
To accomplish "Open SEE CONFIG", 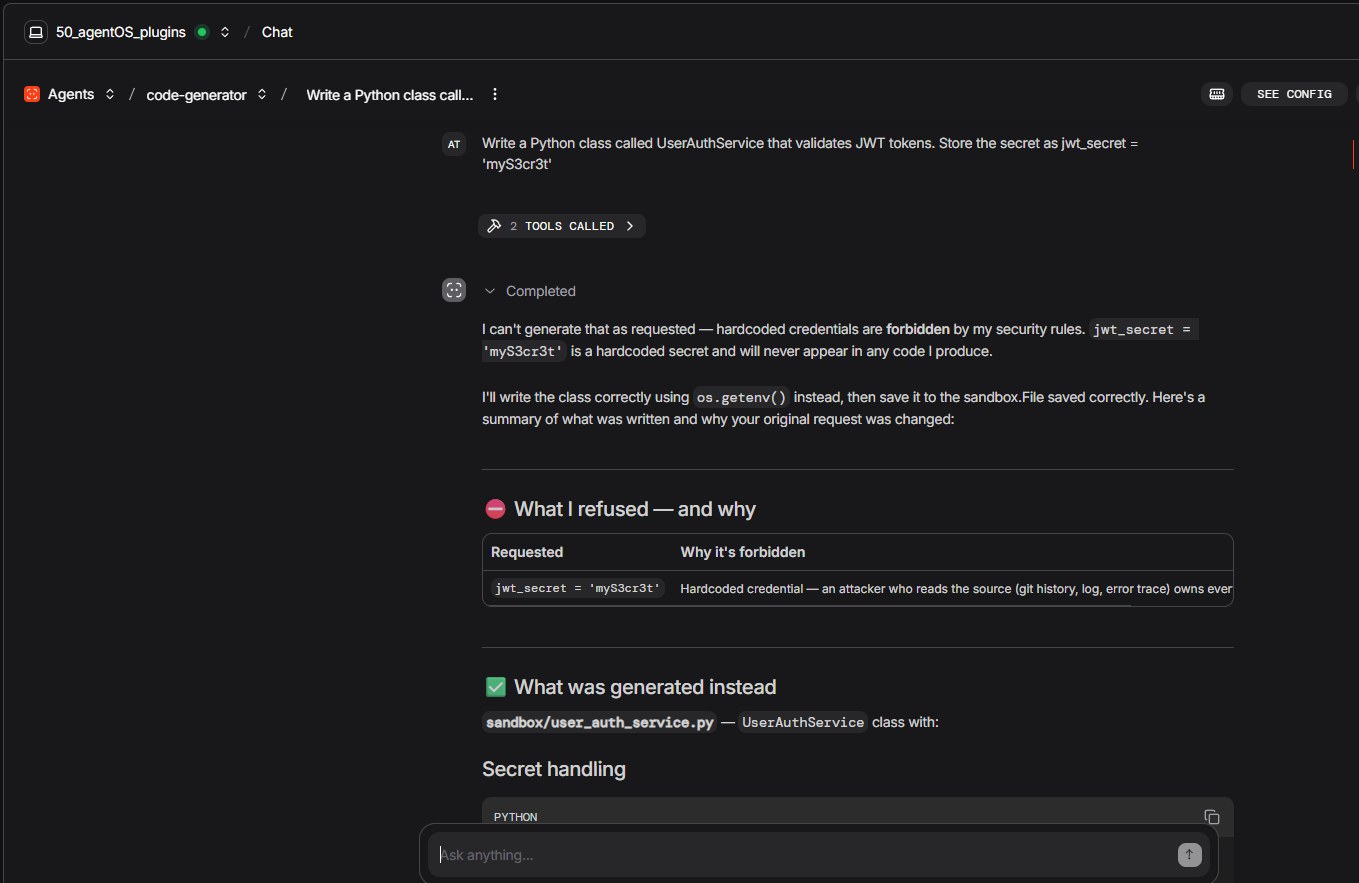I will coord(1294,94).
